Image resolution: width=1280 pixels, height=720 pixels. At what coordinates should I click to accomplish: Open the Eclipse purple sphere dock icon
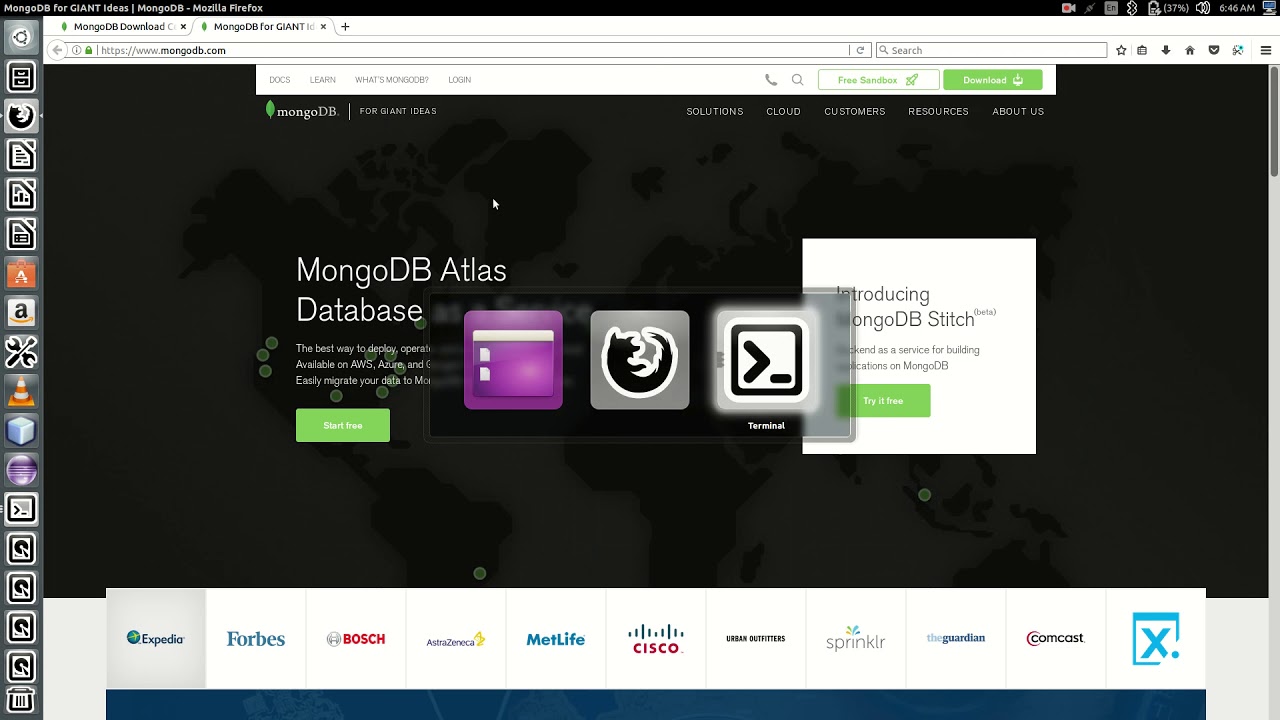[21, 470]
